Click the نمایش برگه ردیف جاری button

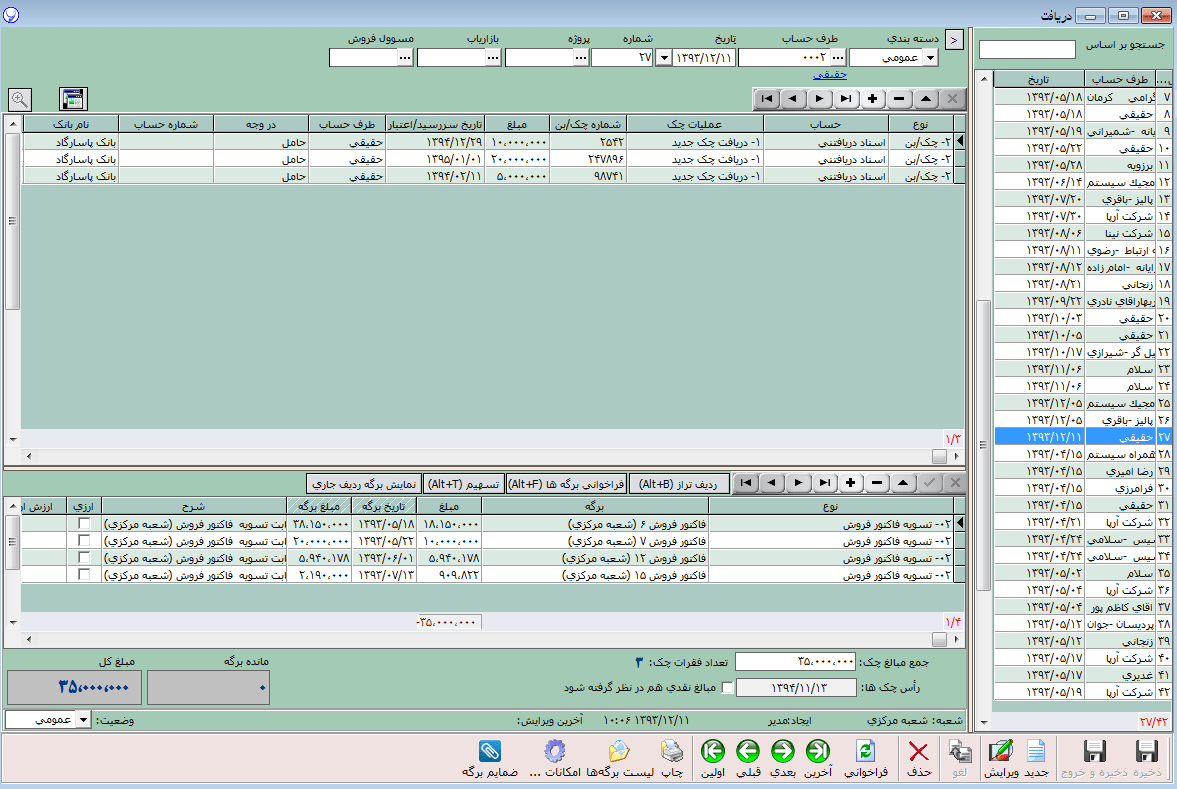pyautogui.click(x=363, y=483)
